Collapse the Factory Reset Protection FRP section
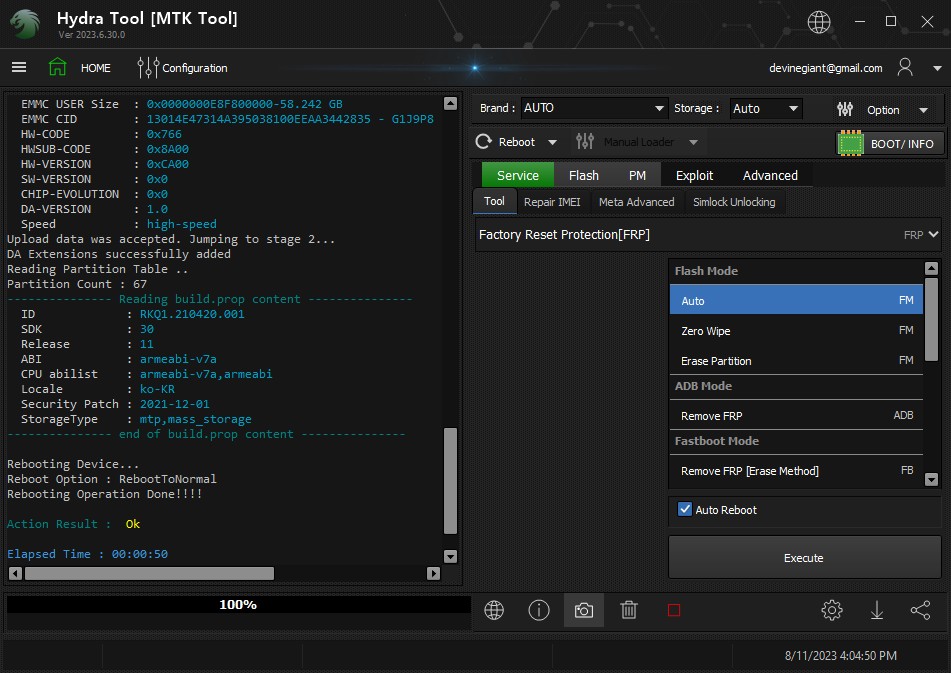The height and width of the screenshot is (673, 951). [x=933, y=234]
